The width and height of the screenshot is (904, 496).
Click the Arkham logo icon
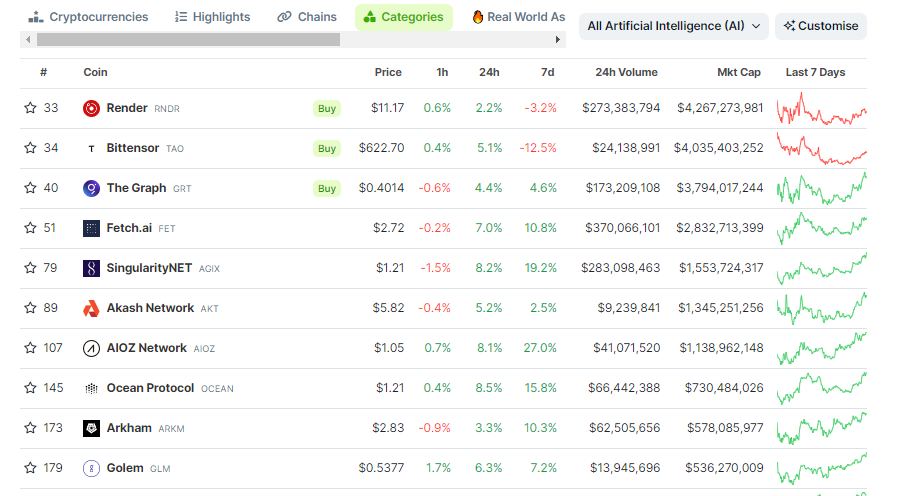[x=91, y=428]
